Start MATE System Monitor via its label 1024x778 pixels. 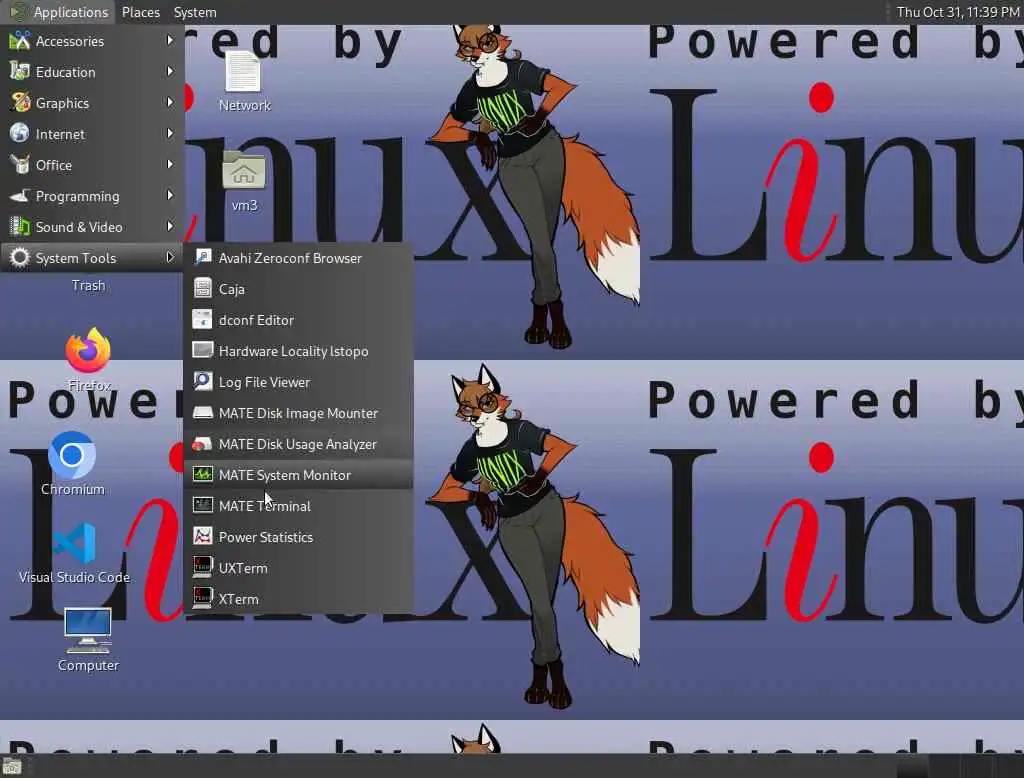click(x=285, y=475)
